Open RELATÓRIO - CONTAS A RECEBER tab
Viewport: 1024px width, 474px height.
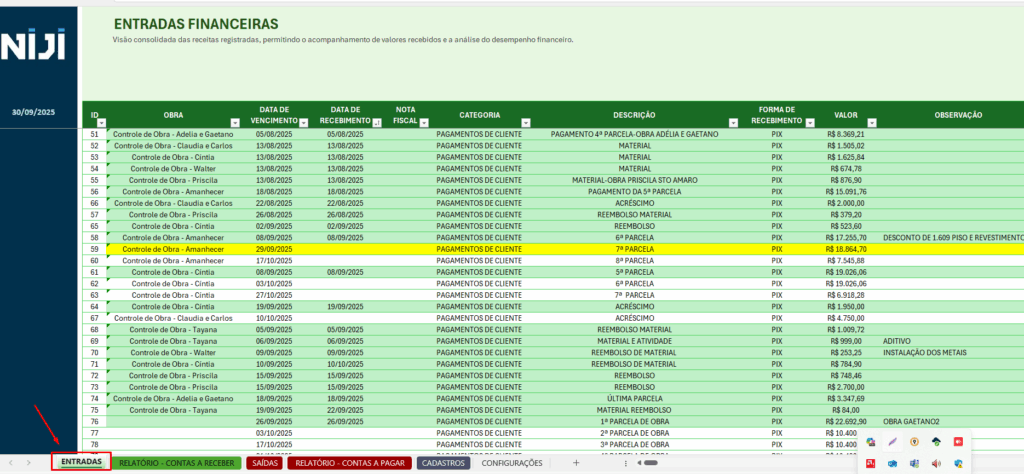point(176,463)
